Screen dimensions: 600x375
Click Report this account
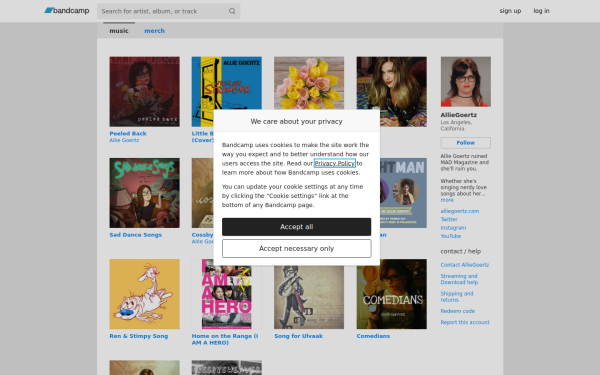[465, 323]
